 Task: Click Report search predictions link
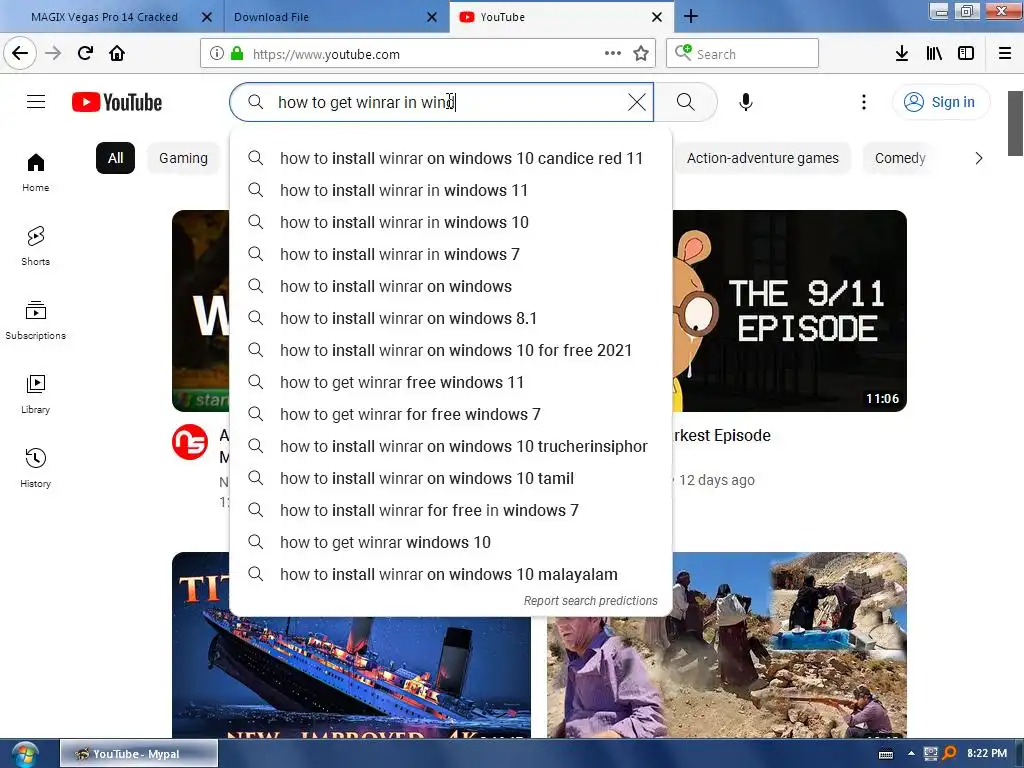coord(590,600)
